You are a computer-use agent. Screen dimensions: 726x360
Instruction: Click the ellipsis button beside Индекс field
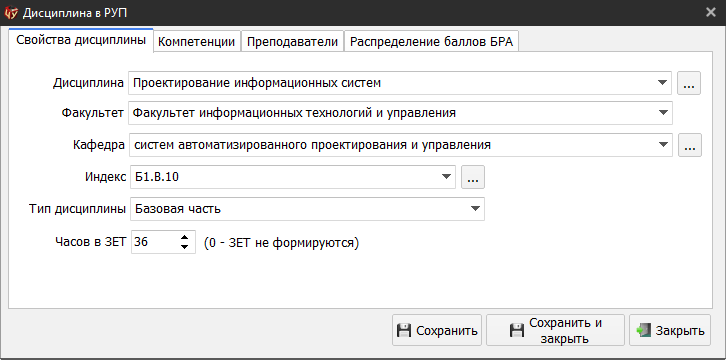tap(473, 177)
